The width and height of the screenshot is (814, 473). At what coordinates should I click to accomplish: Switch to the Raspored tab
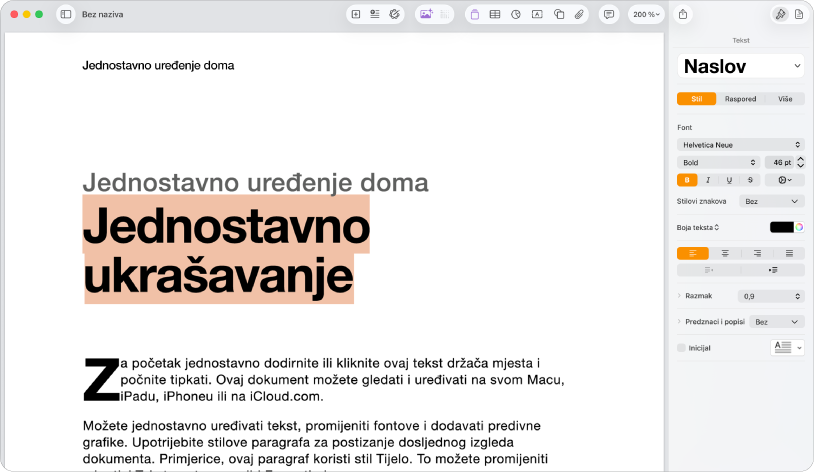point(740,99)
